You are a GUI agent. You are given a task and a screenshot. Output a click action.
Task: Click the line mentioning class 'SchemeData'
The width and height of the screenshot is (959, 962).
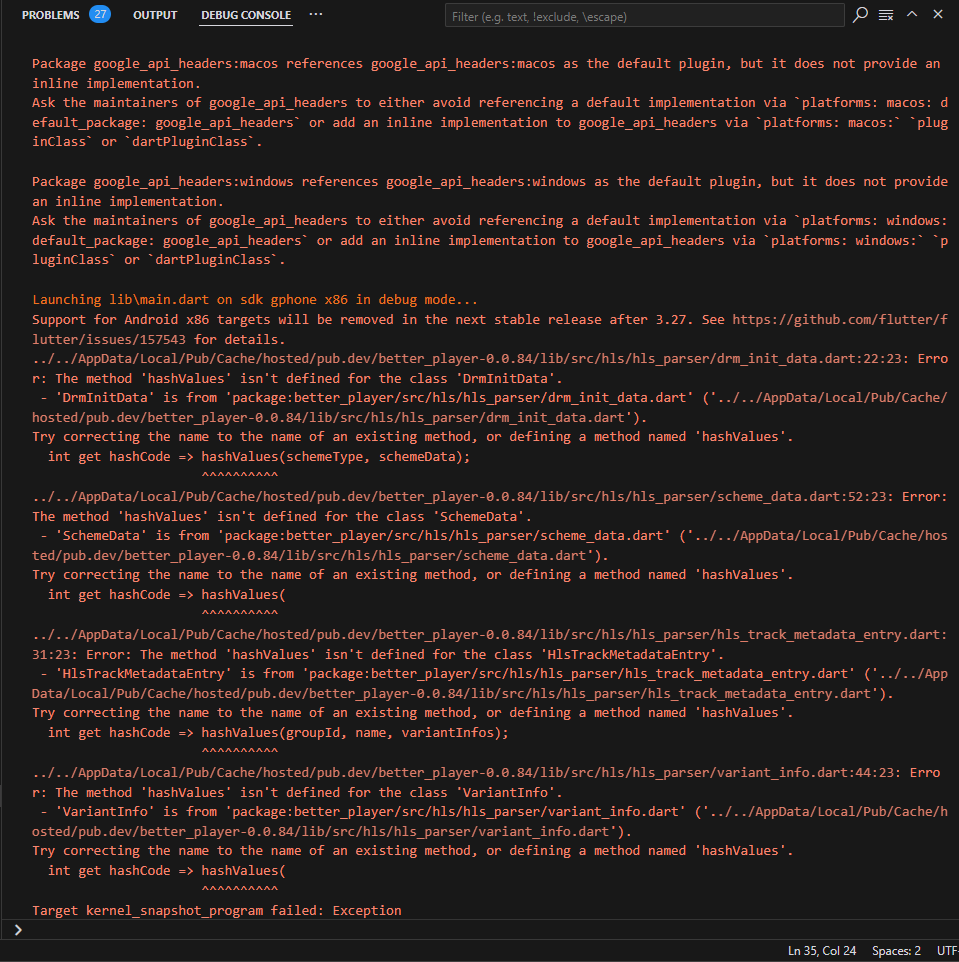[282, 517]
